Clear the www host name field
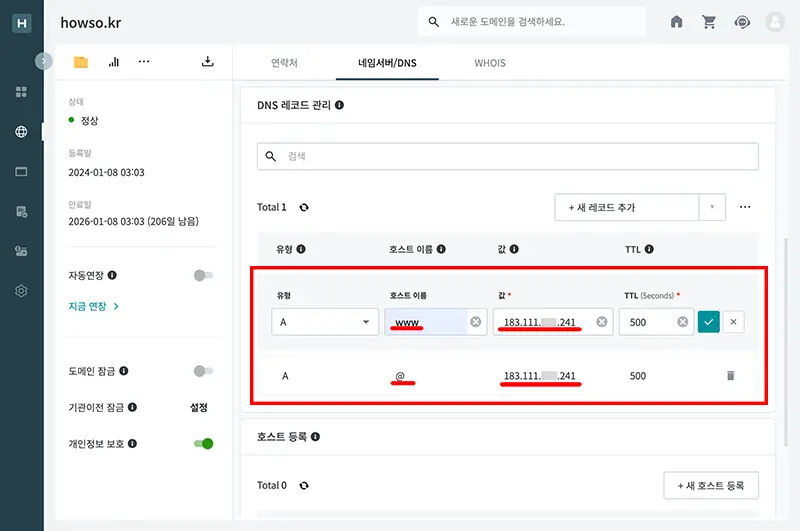Viewport: 800px width, 531px height. [476, 322]
